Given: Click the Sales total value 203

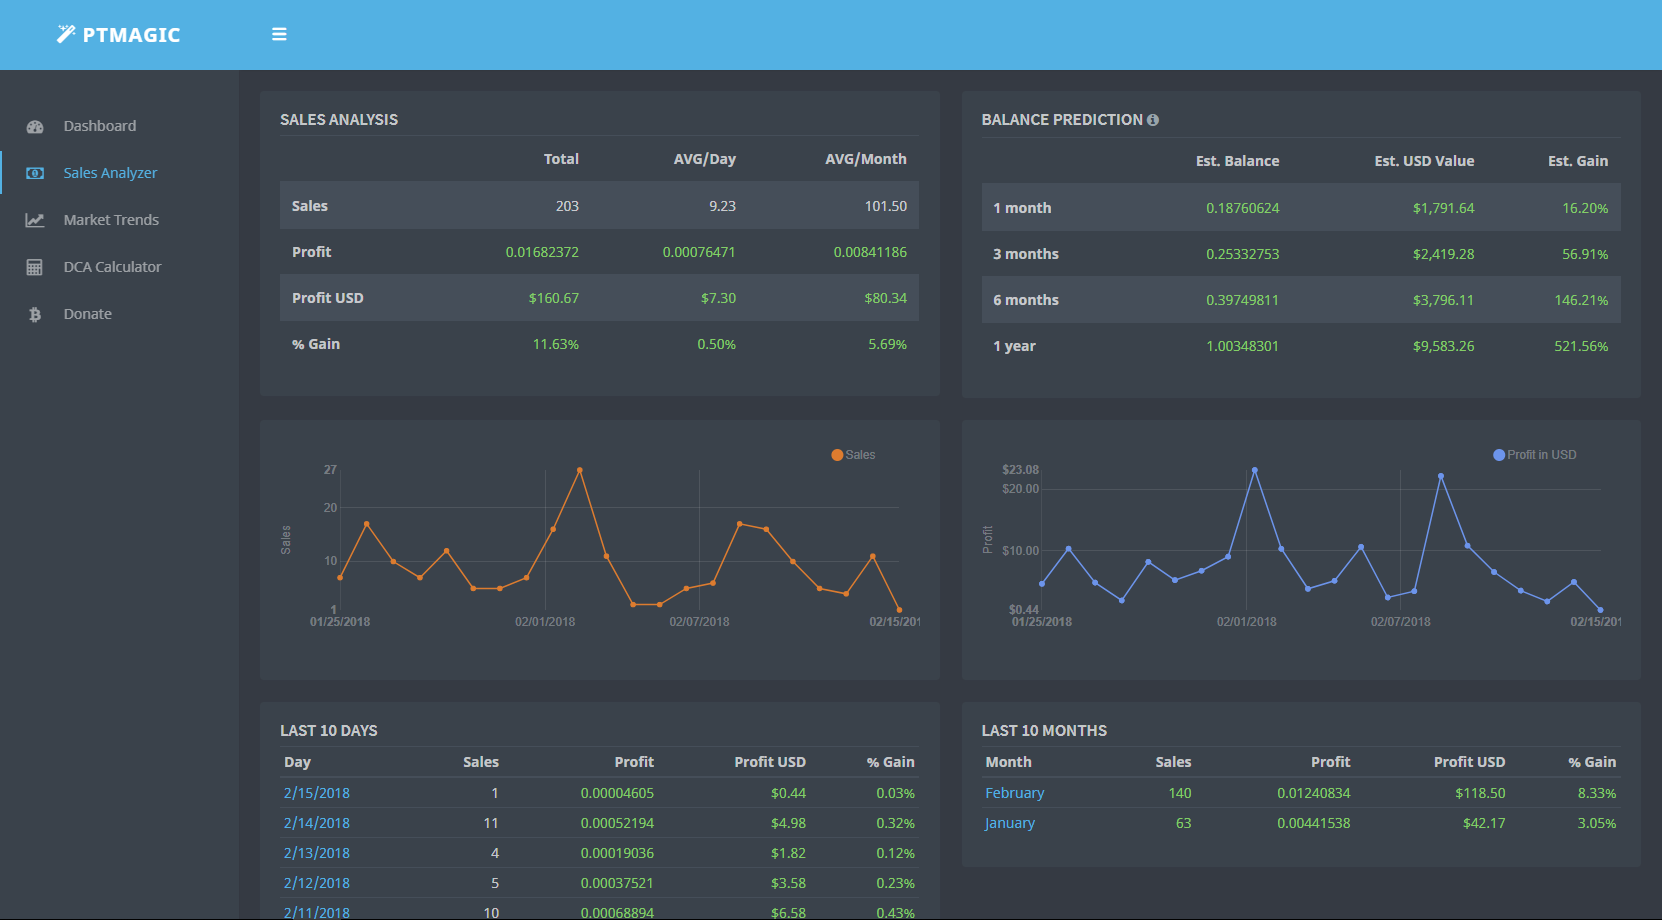Looking at the screenshot, I should point(567,206).
